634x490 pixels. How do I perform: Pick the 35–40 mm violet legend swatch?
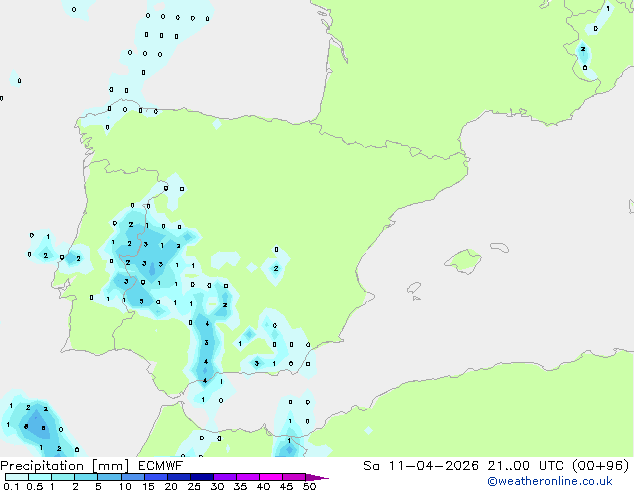pyautogui.click(x=248, y=477)
